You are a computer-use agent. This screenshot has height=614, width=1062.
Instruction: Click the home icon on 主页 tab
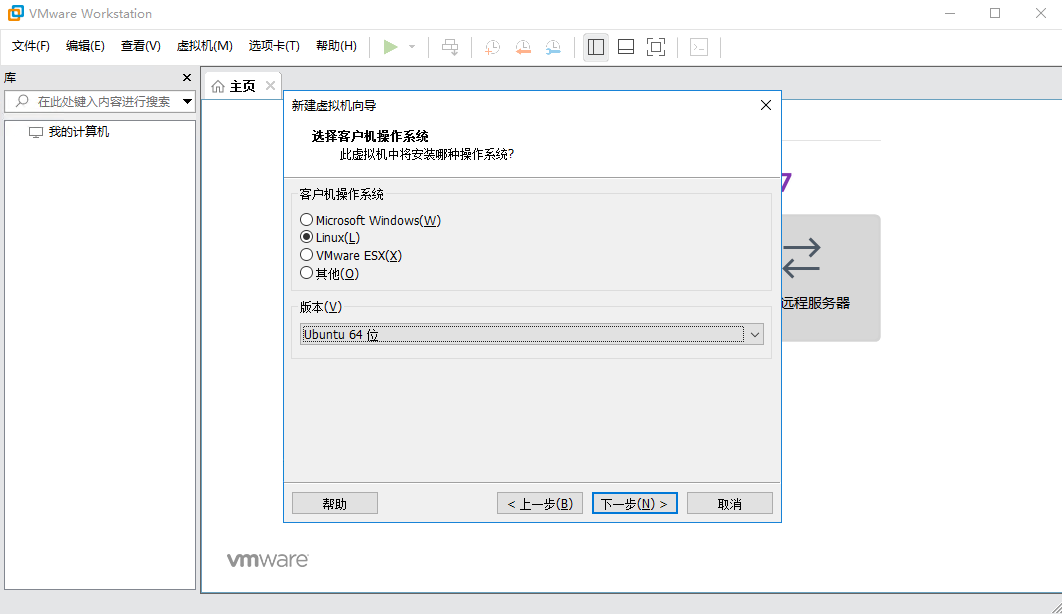pos(218,86)
